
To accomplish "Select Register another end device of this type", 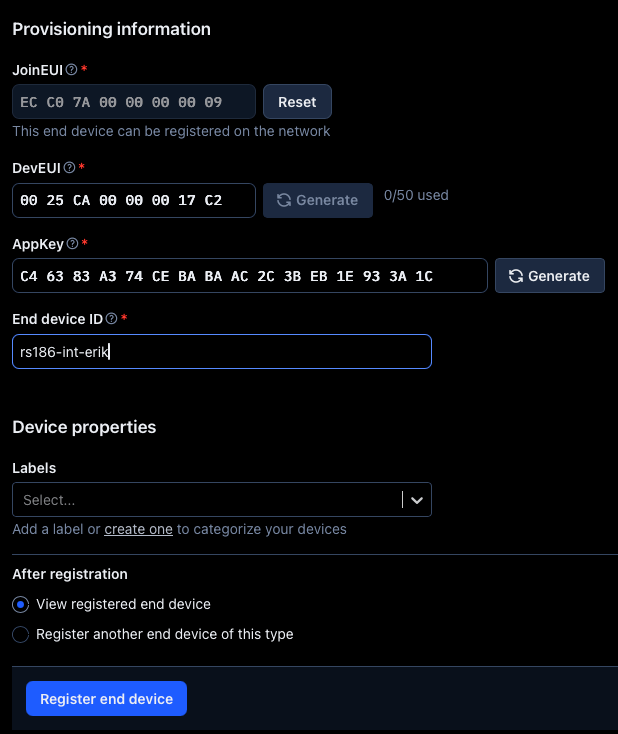I will [x=20, y=634].
